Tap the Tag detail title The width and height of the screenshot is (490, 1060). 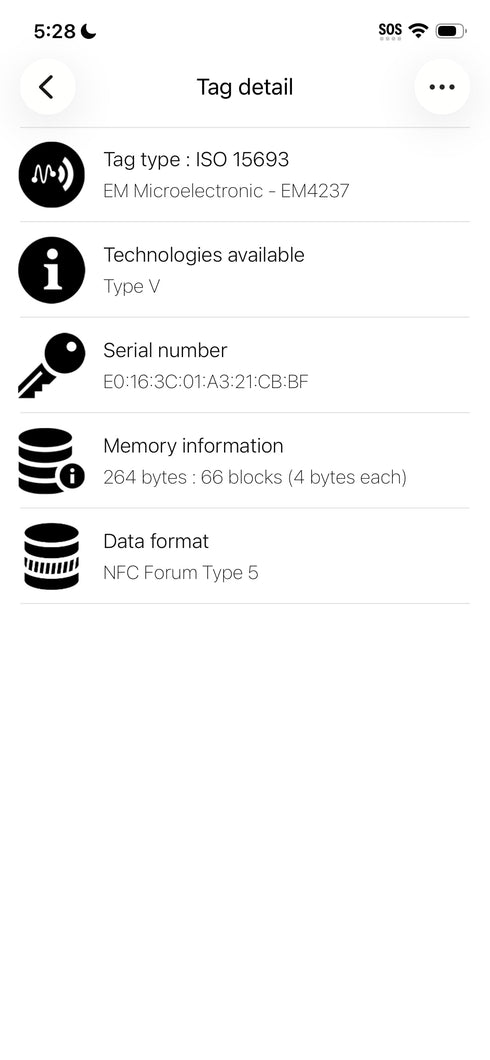245,87
